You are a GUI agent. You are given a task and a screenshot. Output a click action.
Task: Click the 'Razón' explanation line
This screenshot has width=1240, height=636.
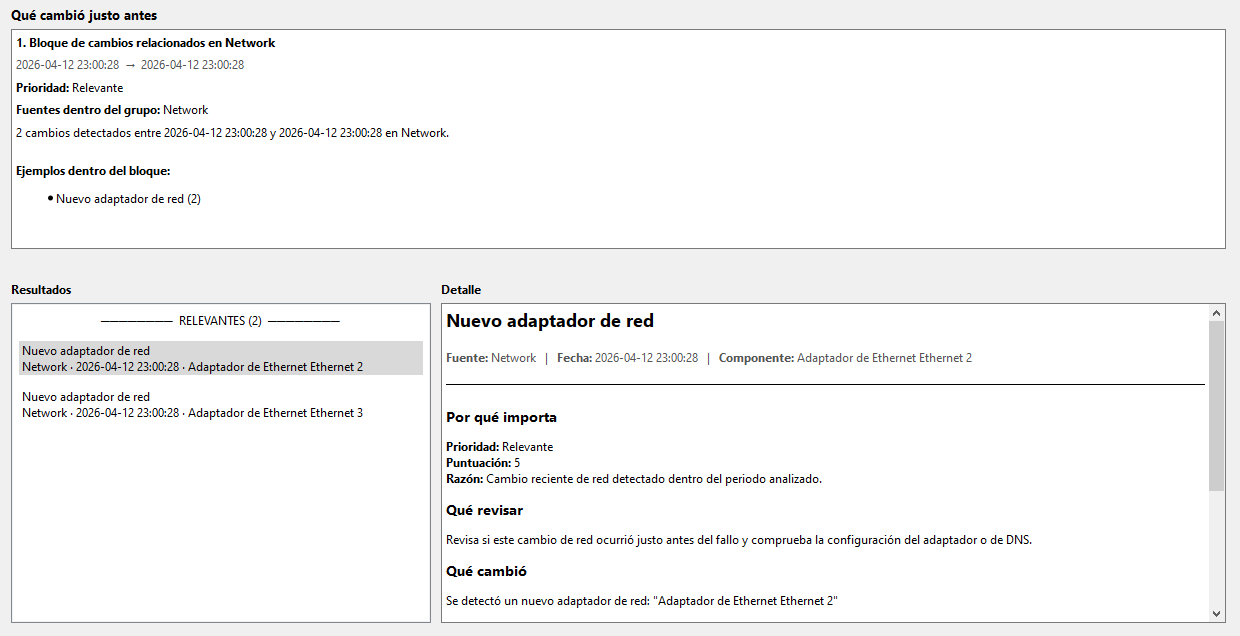tap(634, 479)
